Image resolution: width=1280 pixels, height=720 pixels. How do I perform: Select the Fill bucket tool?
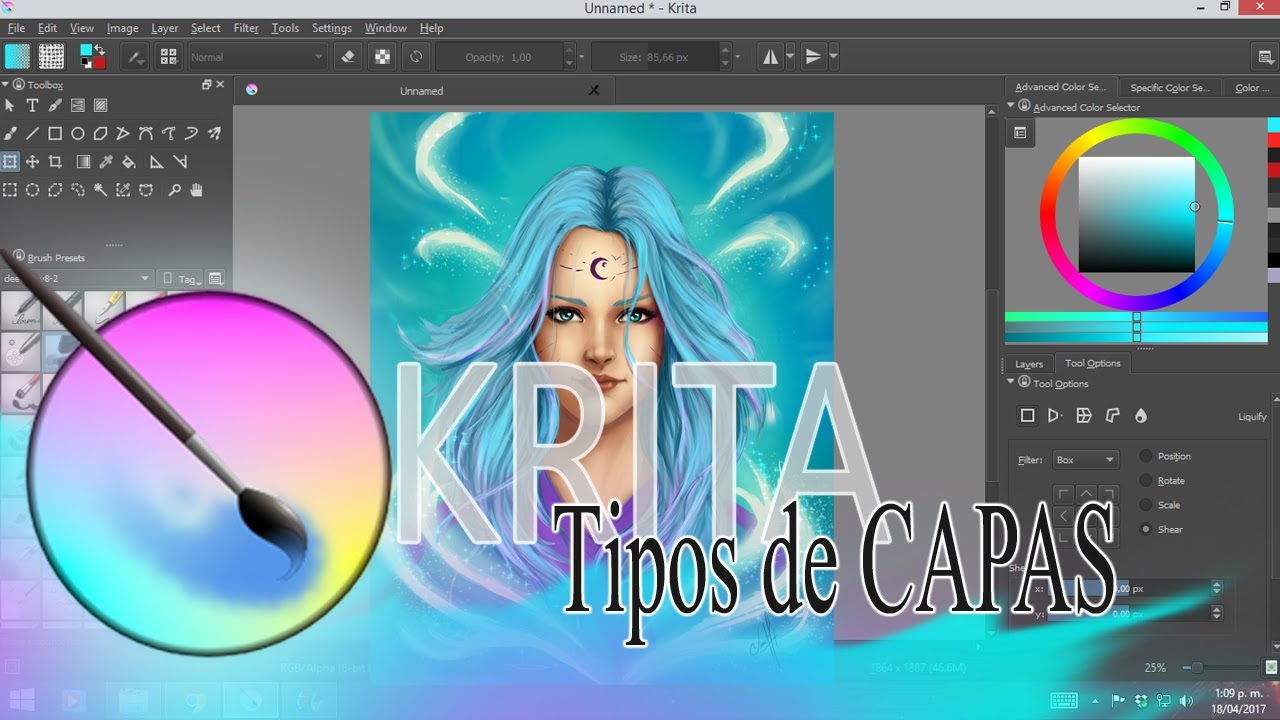(128, 161)
